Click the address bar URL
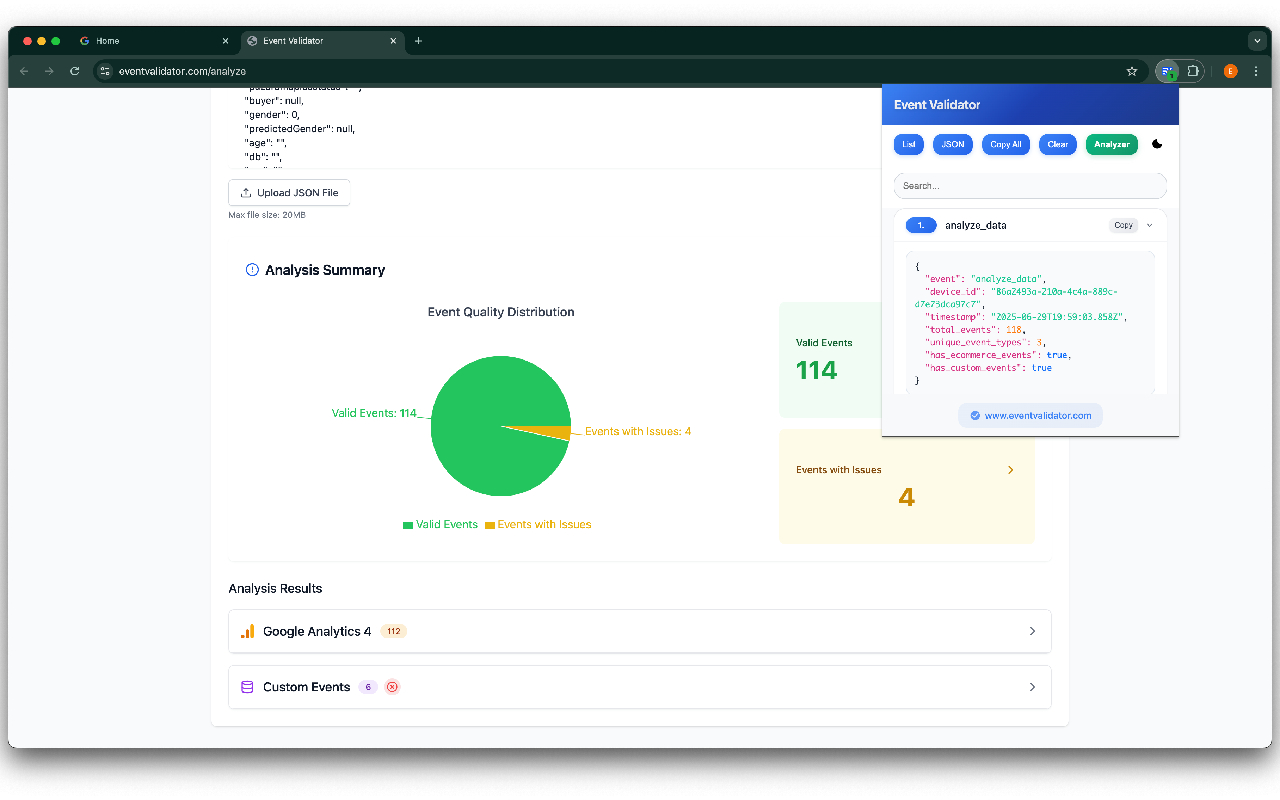The height and width of the screenshot is (800, 1280). pyautogui.click(x=182, y=71)
